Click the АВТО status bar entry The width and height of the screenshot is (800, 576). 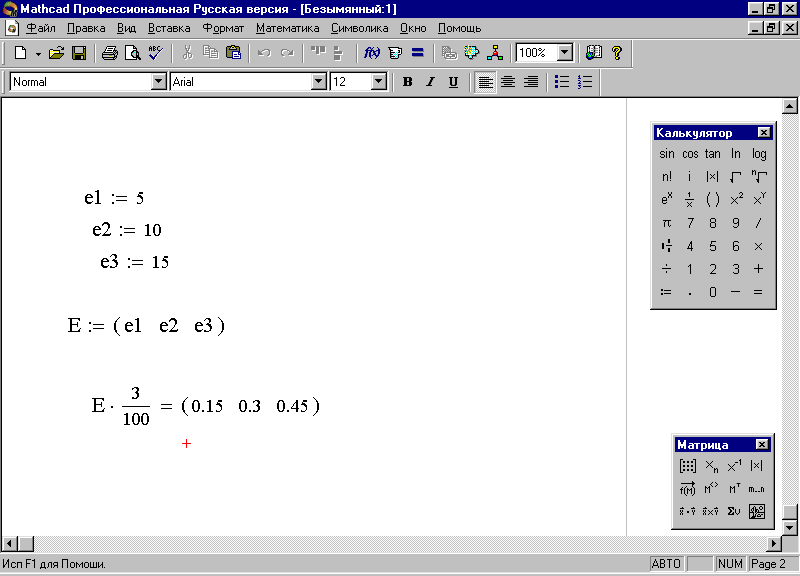666,564
